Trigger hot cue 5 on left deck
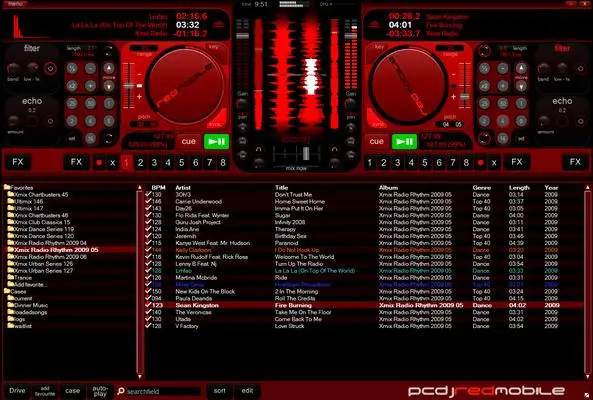Screen dimensions: 593x400 pyautogui.click(x=182, y=163)
